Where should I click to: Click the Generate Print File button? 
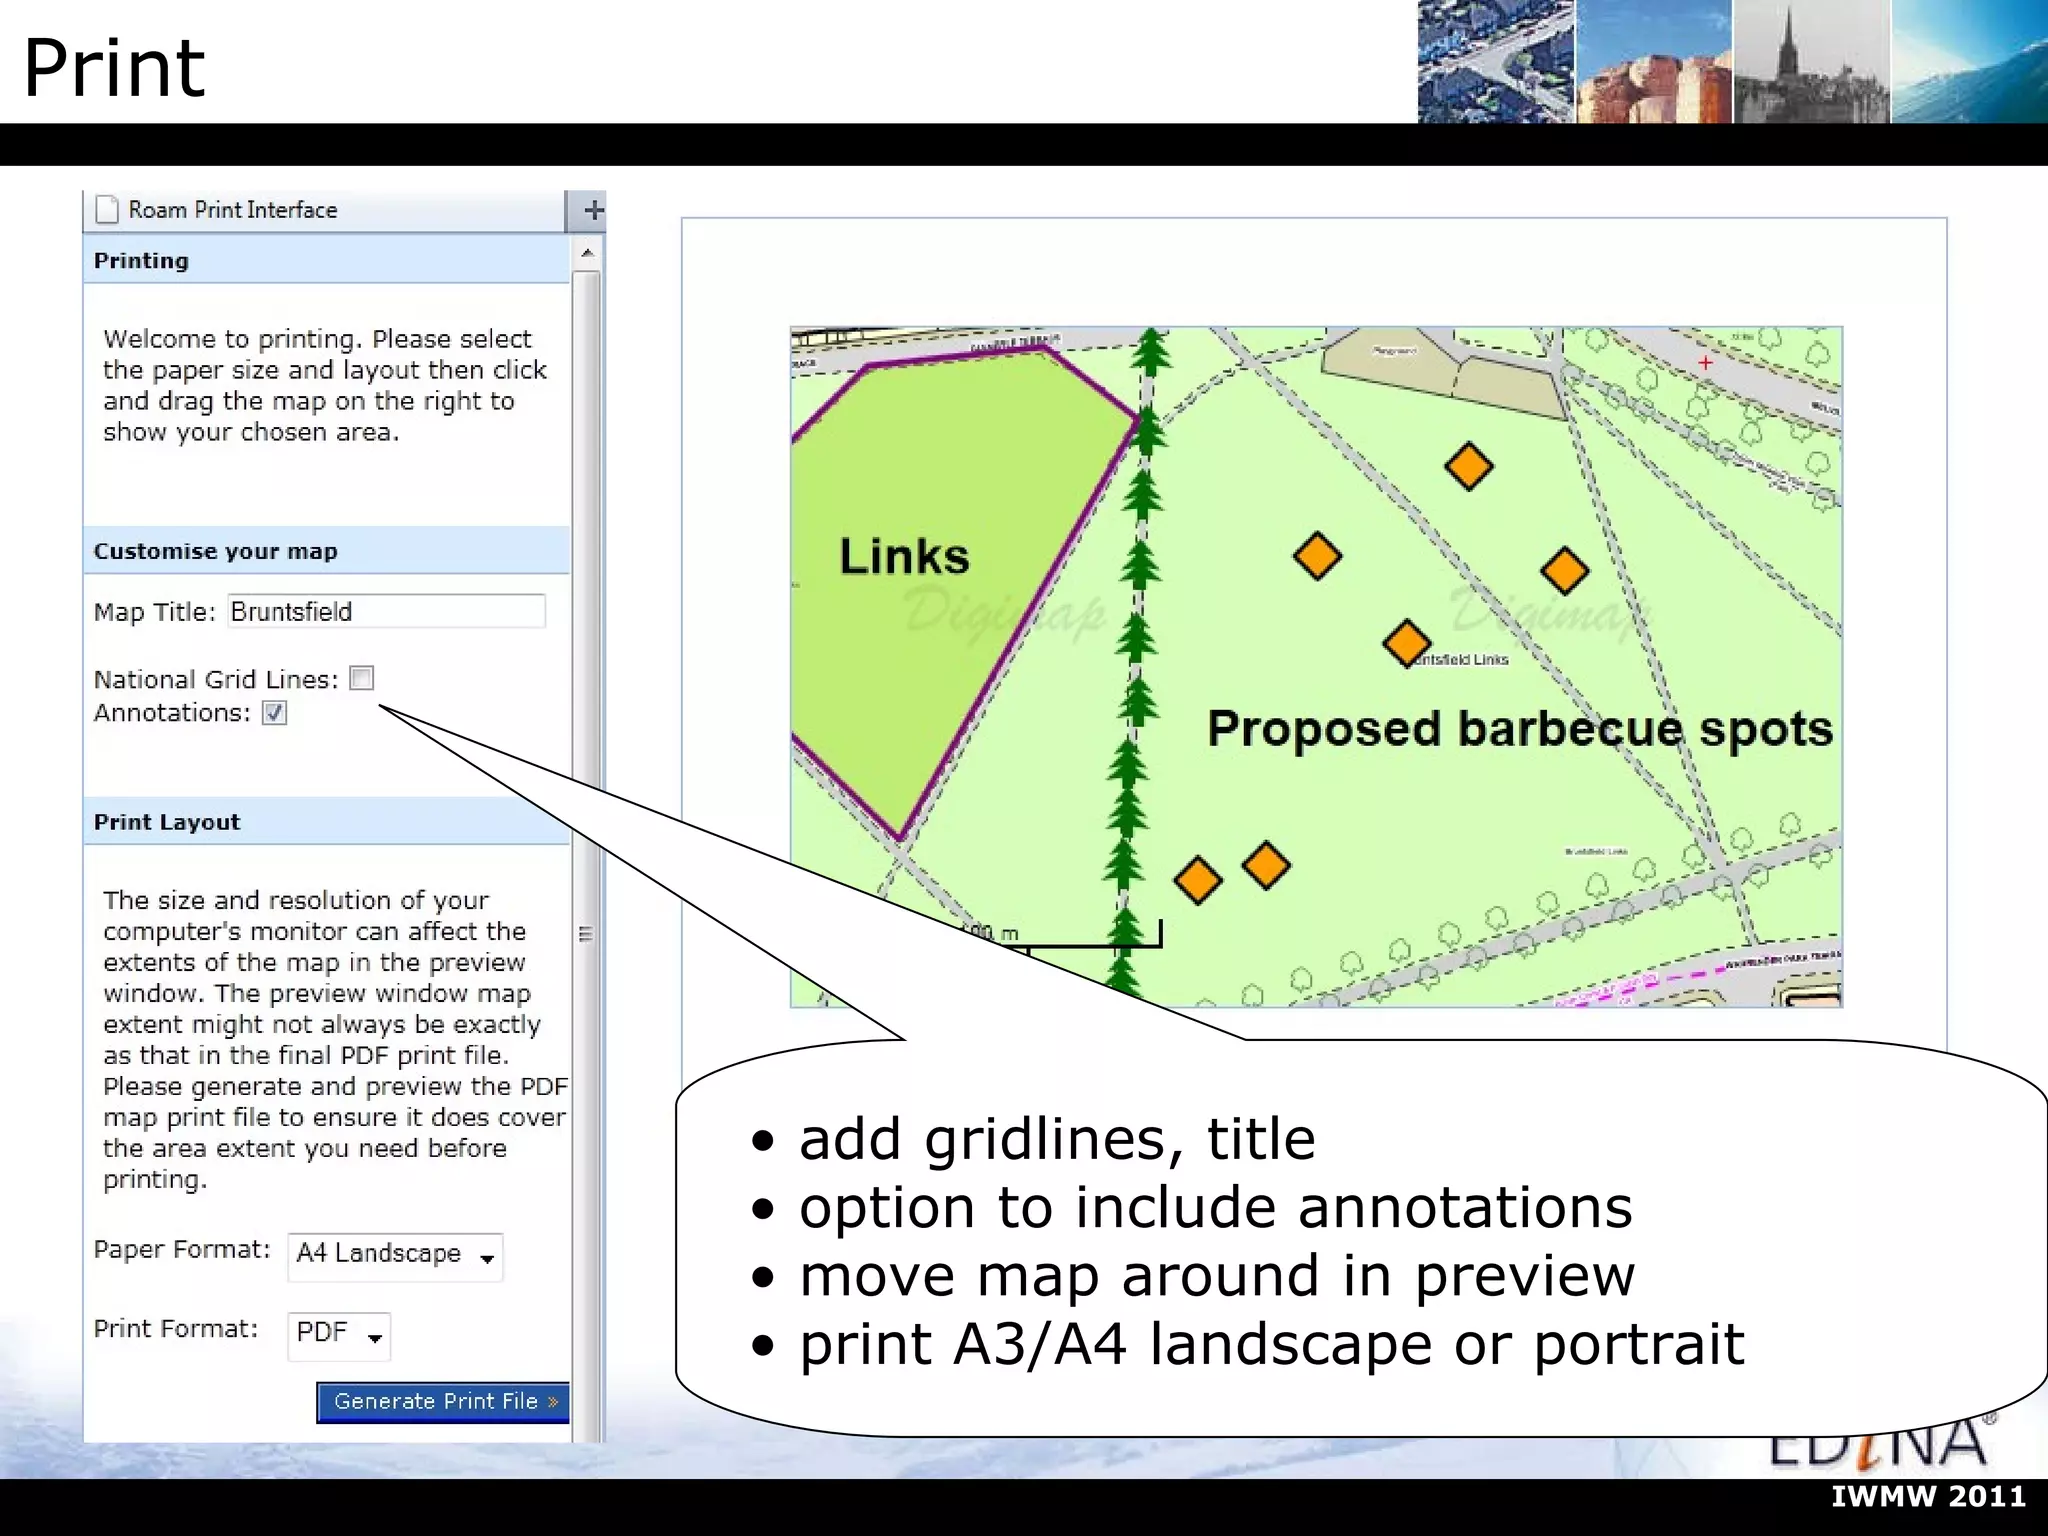[x=443, y=1401]
